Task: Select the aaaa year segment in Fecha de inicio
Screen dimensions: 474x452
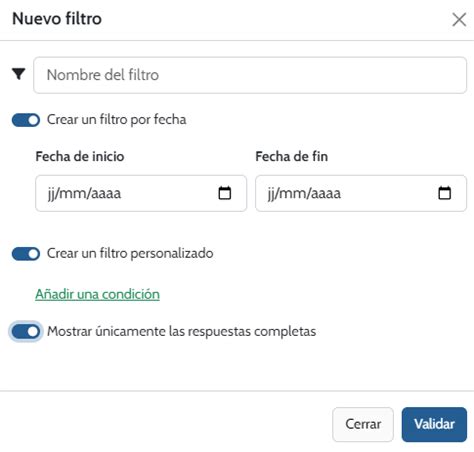Action: pos(106,194)
